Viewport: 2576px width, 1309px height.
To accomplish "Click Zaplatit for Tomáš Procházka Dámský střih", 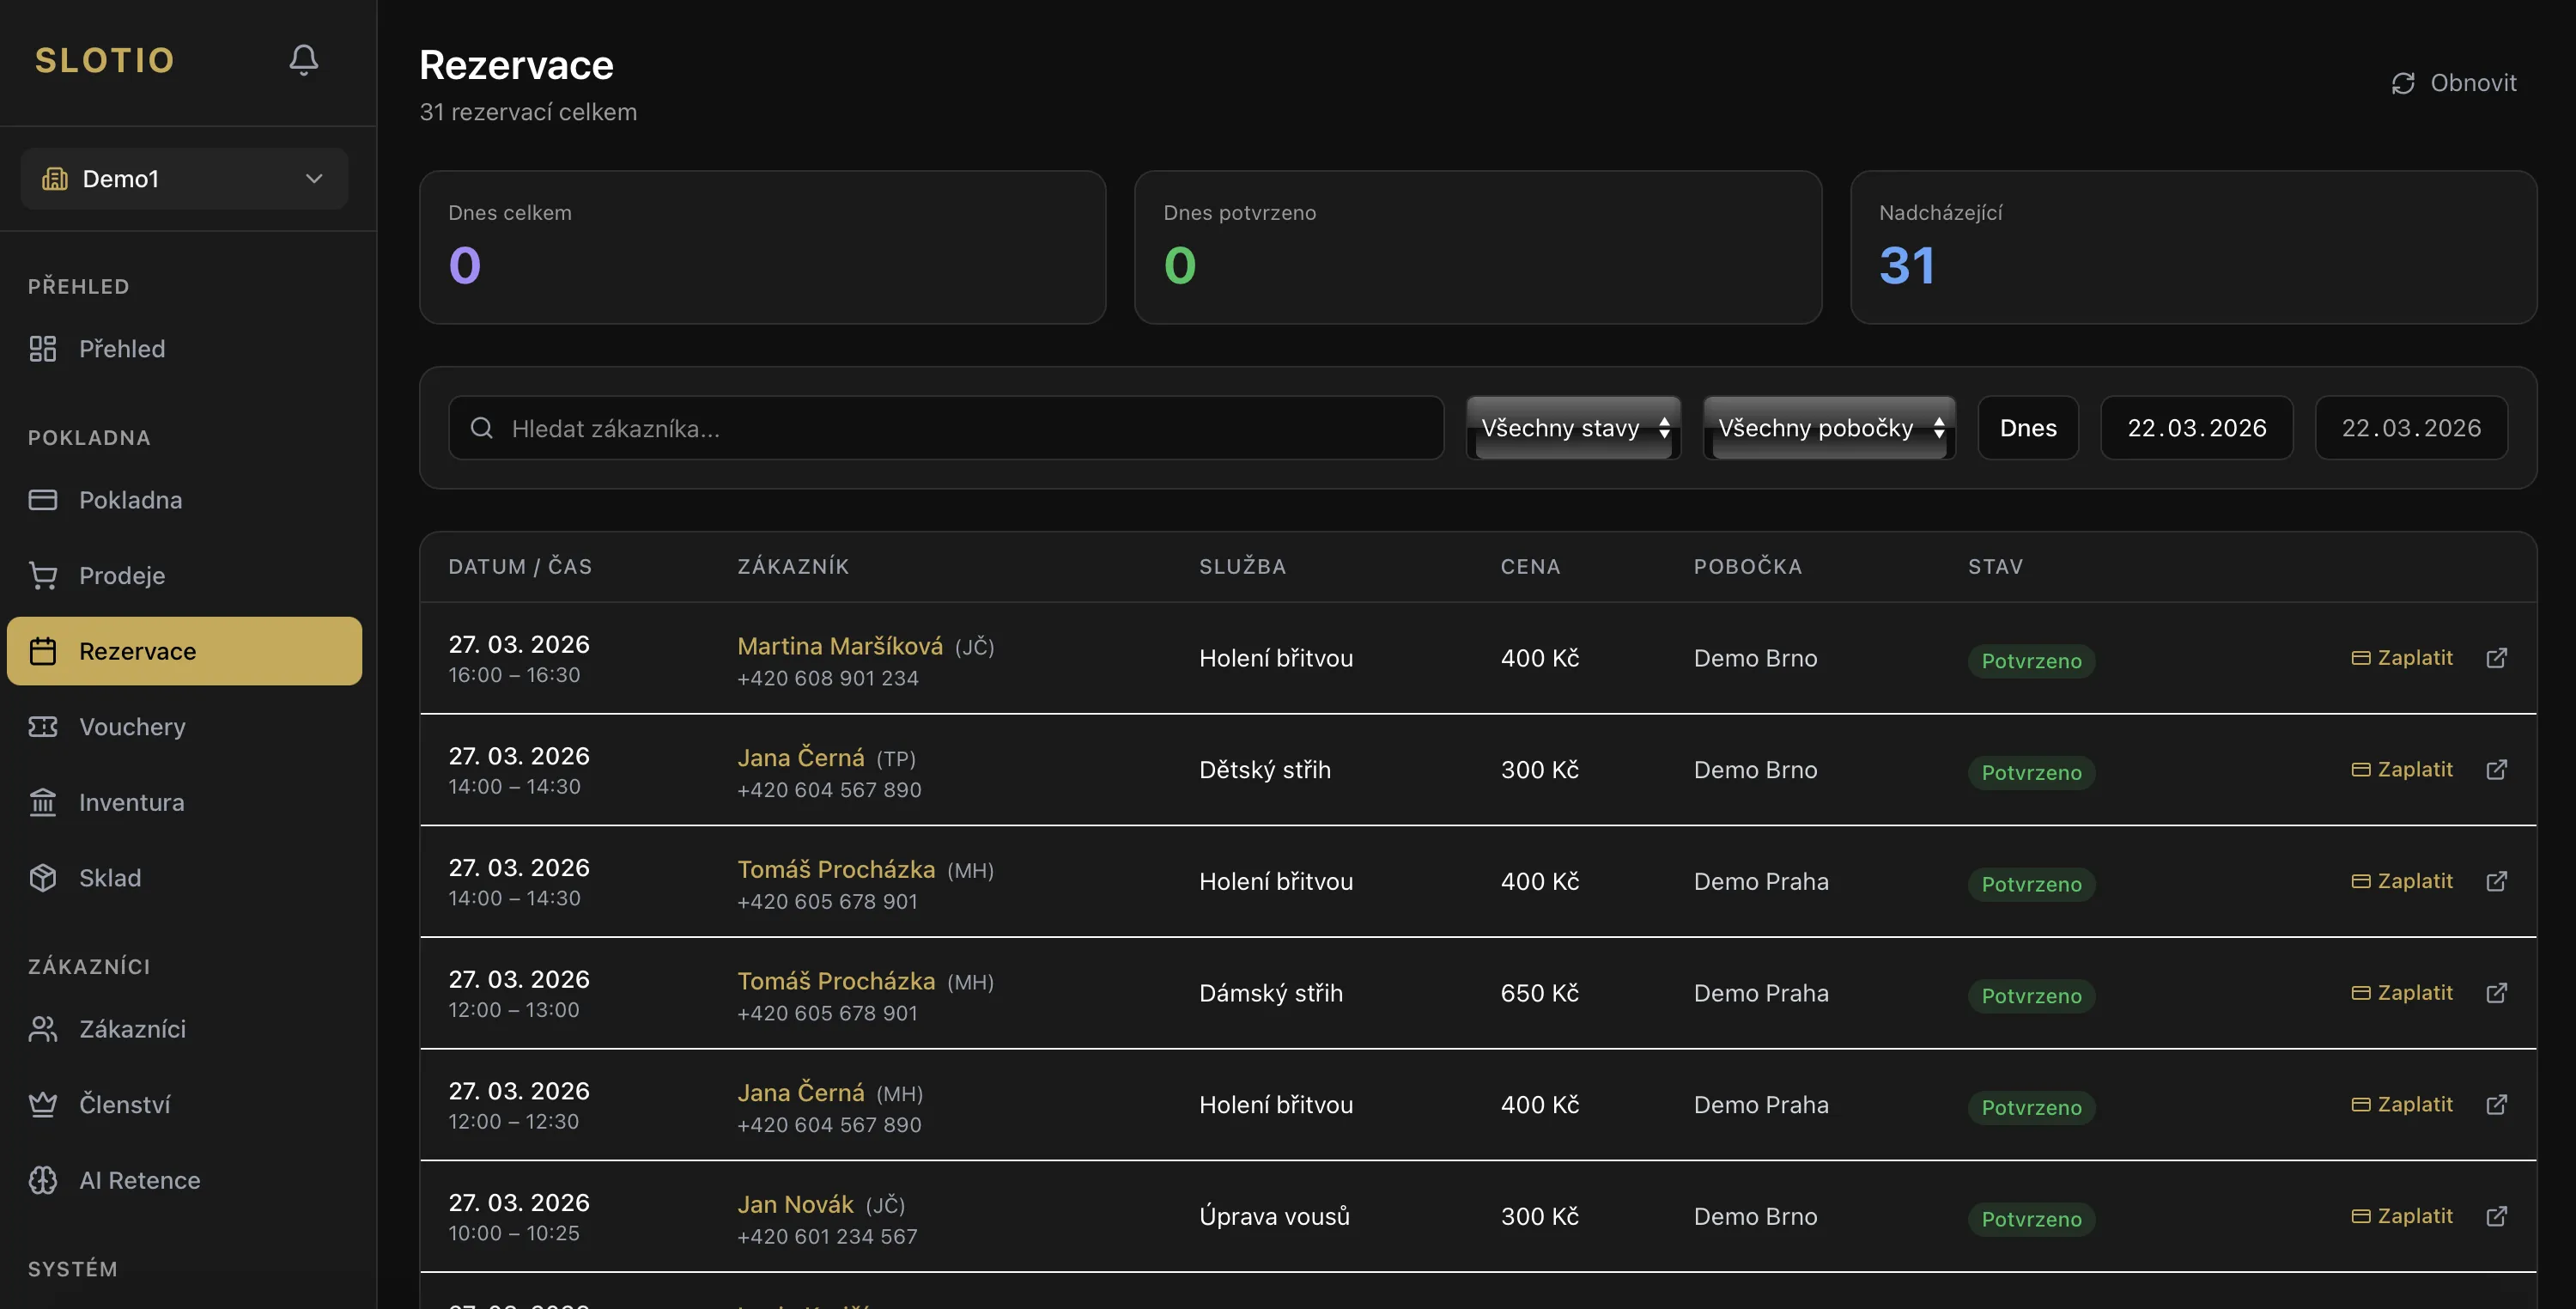I will point(2401,993).
